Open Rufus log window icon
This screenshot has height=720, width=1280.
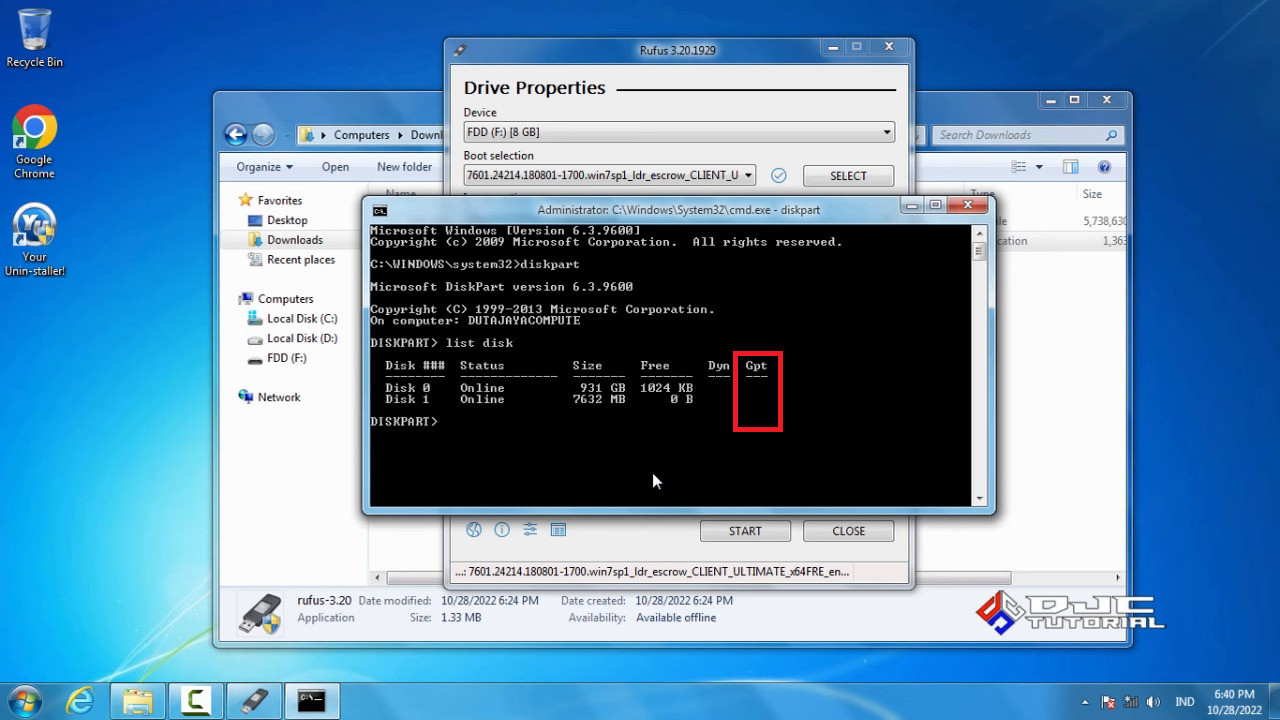558,530
